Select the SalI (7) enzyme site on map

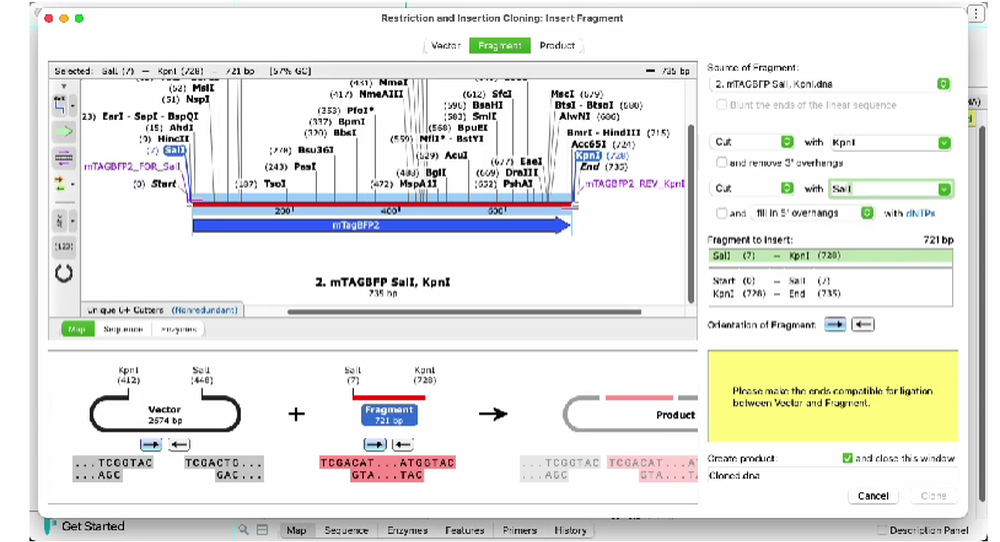[174, 150]
